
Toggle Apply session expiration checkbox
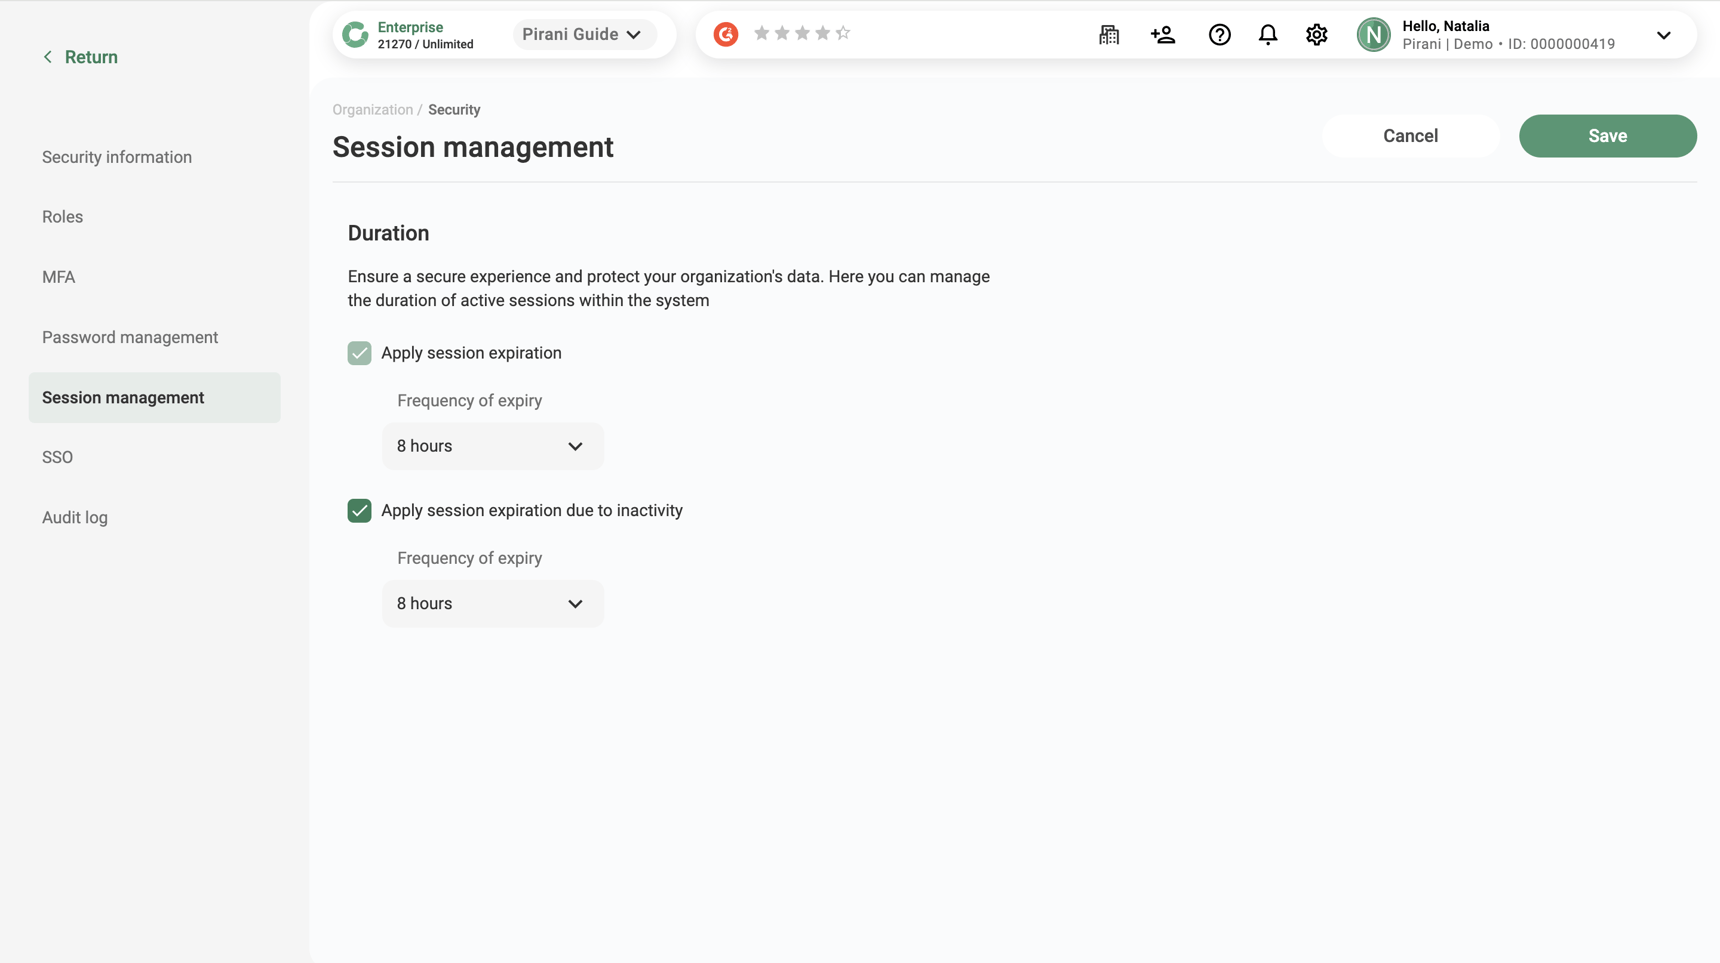pyautogui.click(x=359, y=353)
